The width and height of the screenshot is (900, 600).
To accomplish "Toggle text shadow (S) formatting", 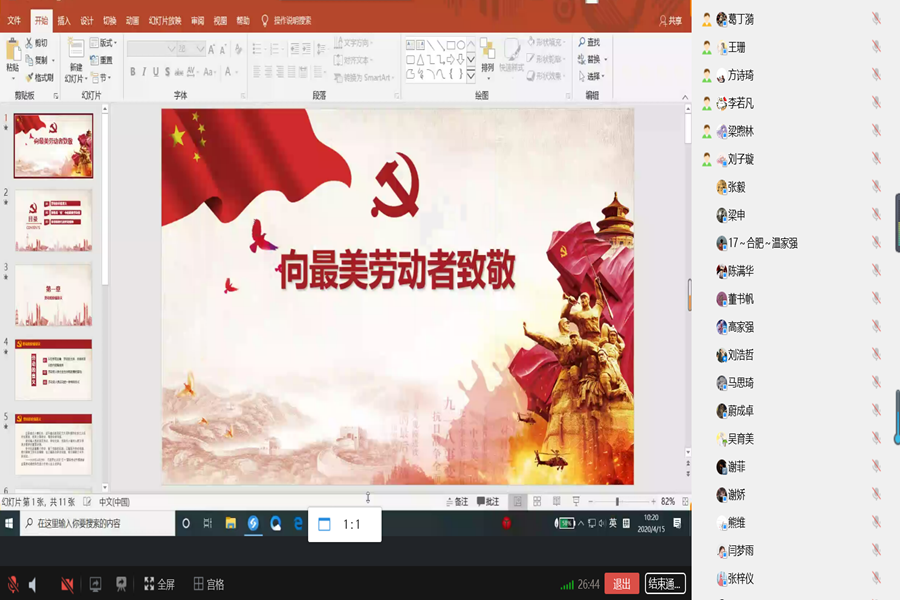I will click(167, 72).
